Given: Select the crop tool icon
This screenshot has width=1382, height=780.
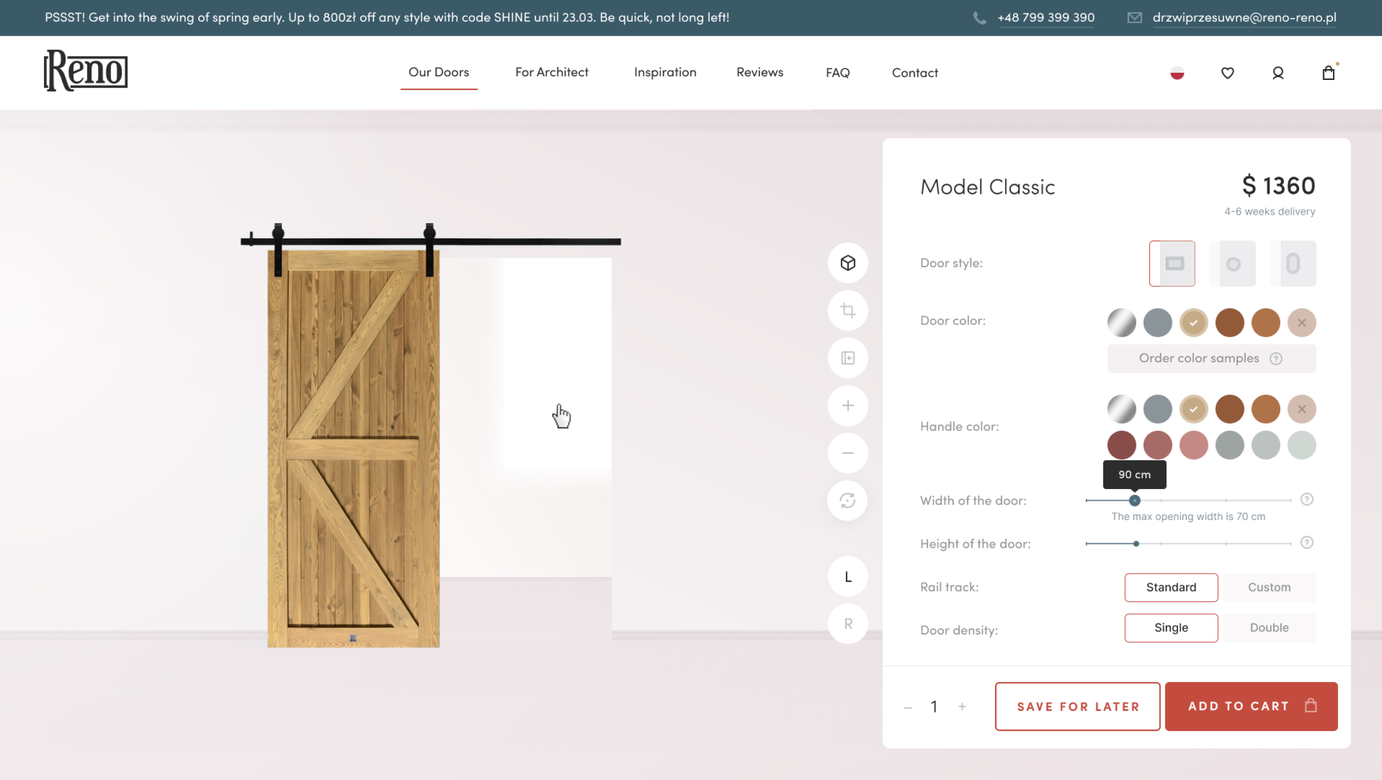Looking at the screenshot, I should 848,310.
